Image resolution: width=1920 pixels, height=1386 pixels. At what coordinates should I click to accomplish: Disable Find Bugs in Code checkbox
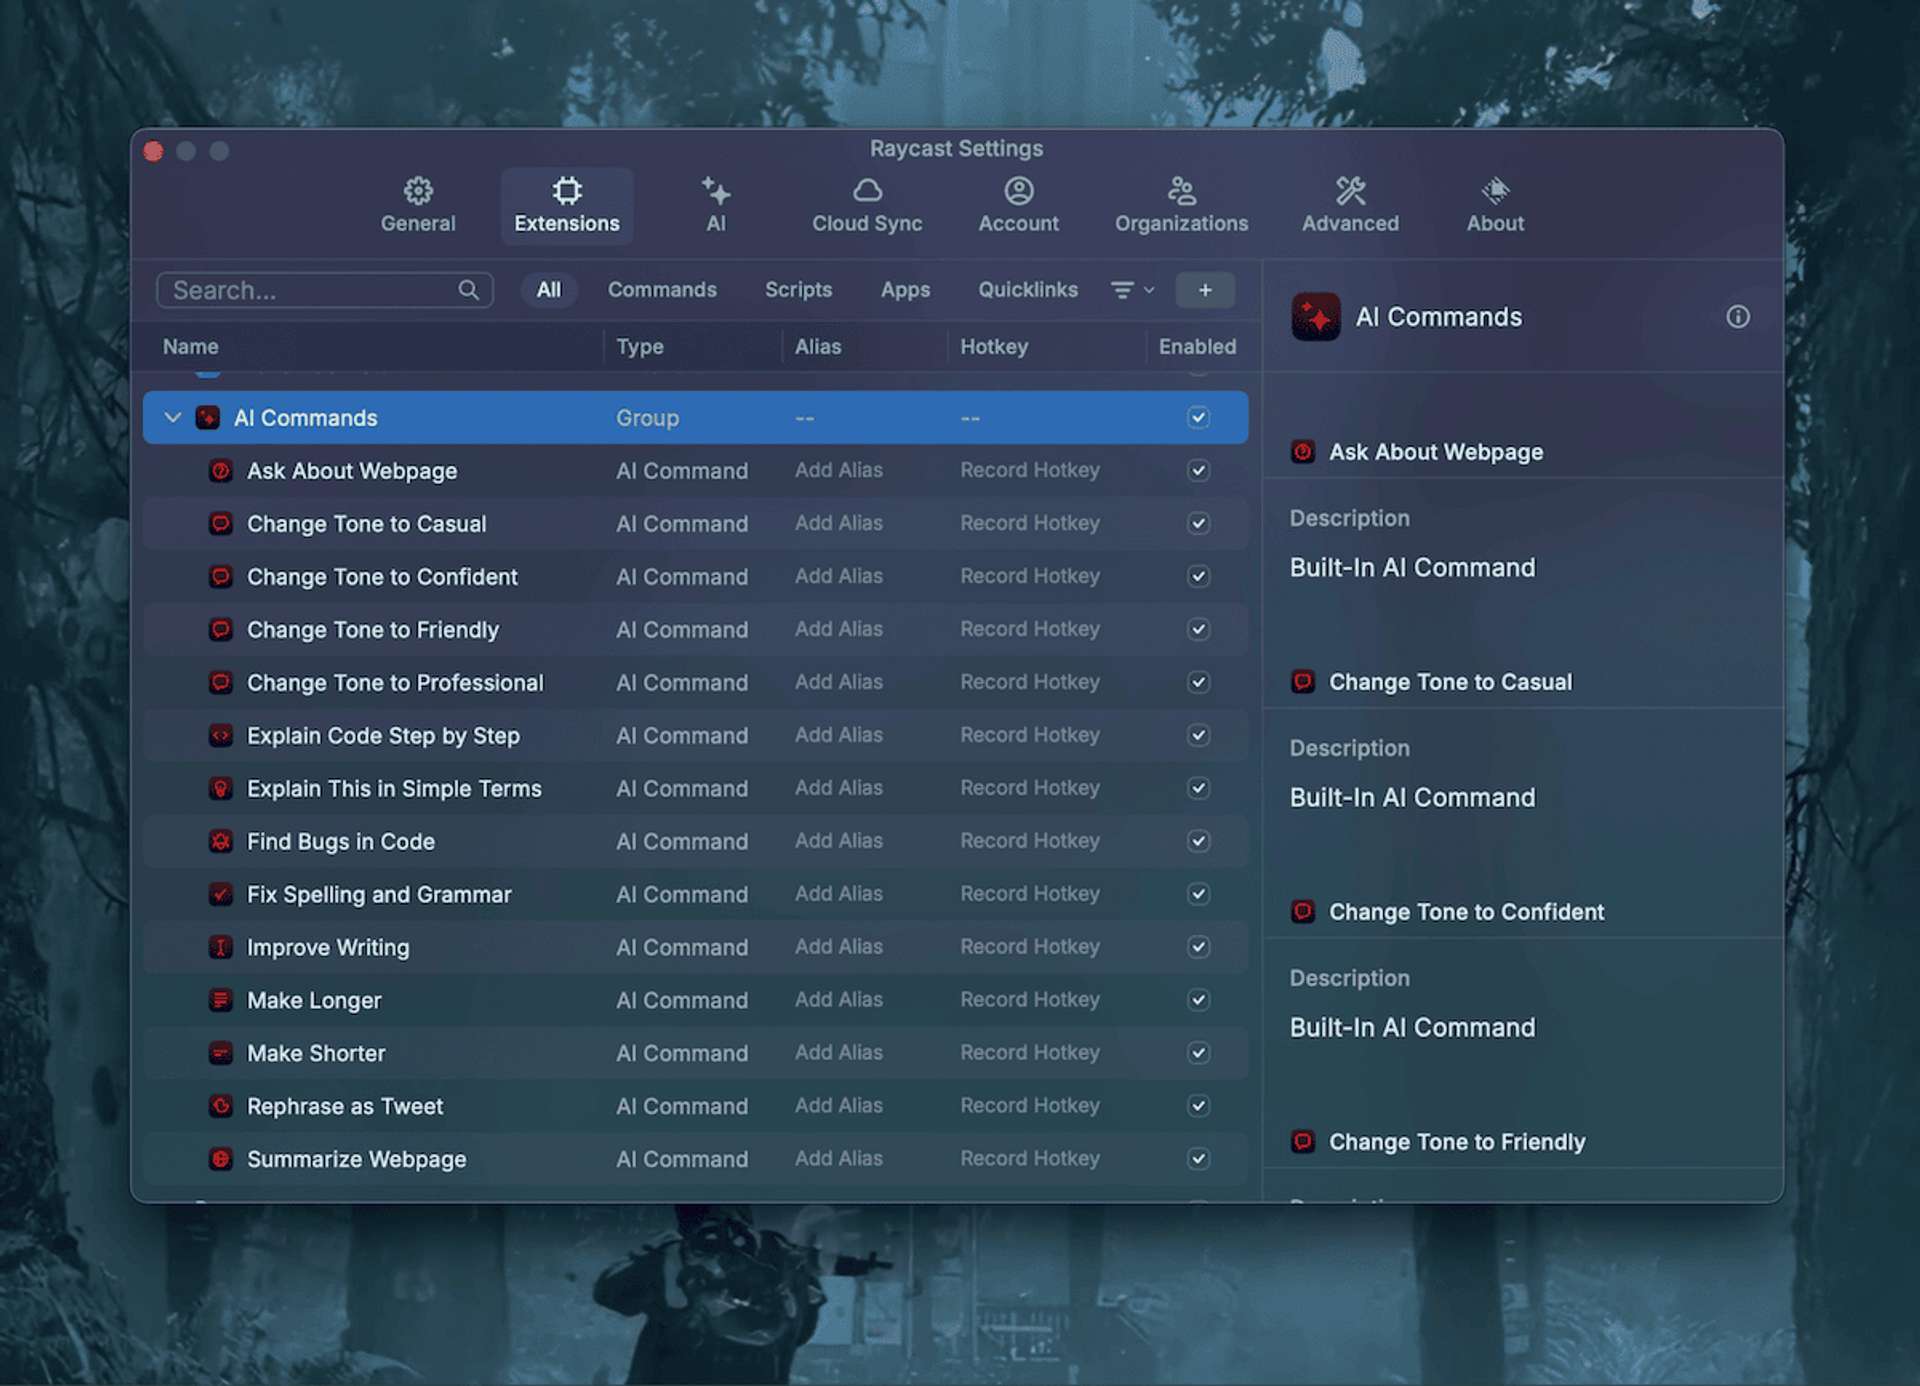[x=1198, y=841]
